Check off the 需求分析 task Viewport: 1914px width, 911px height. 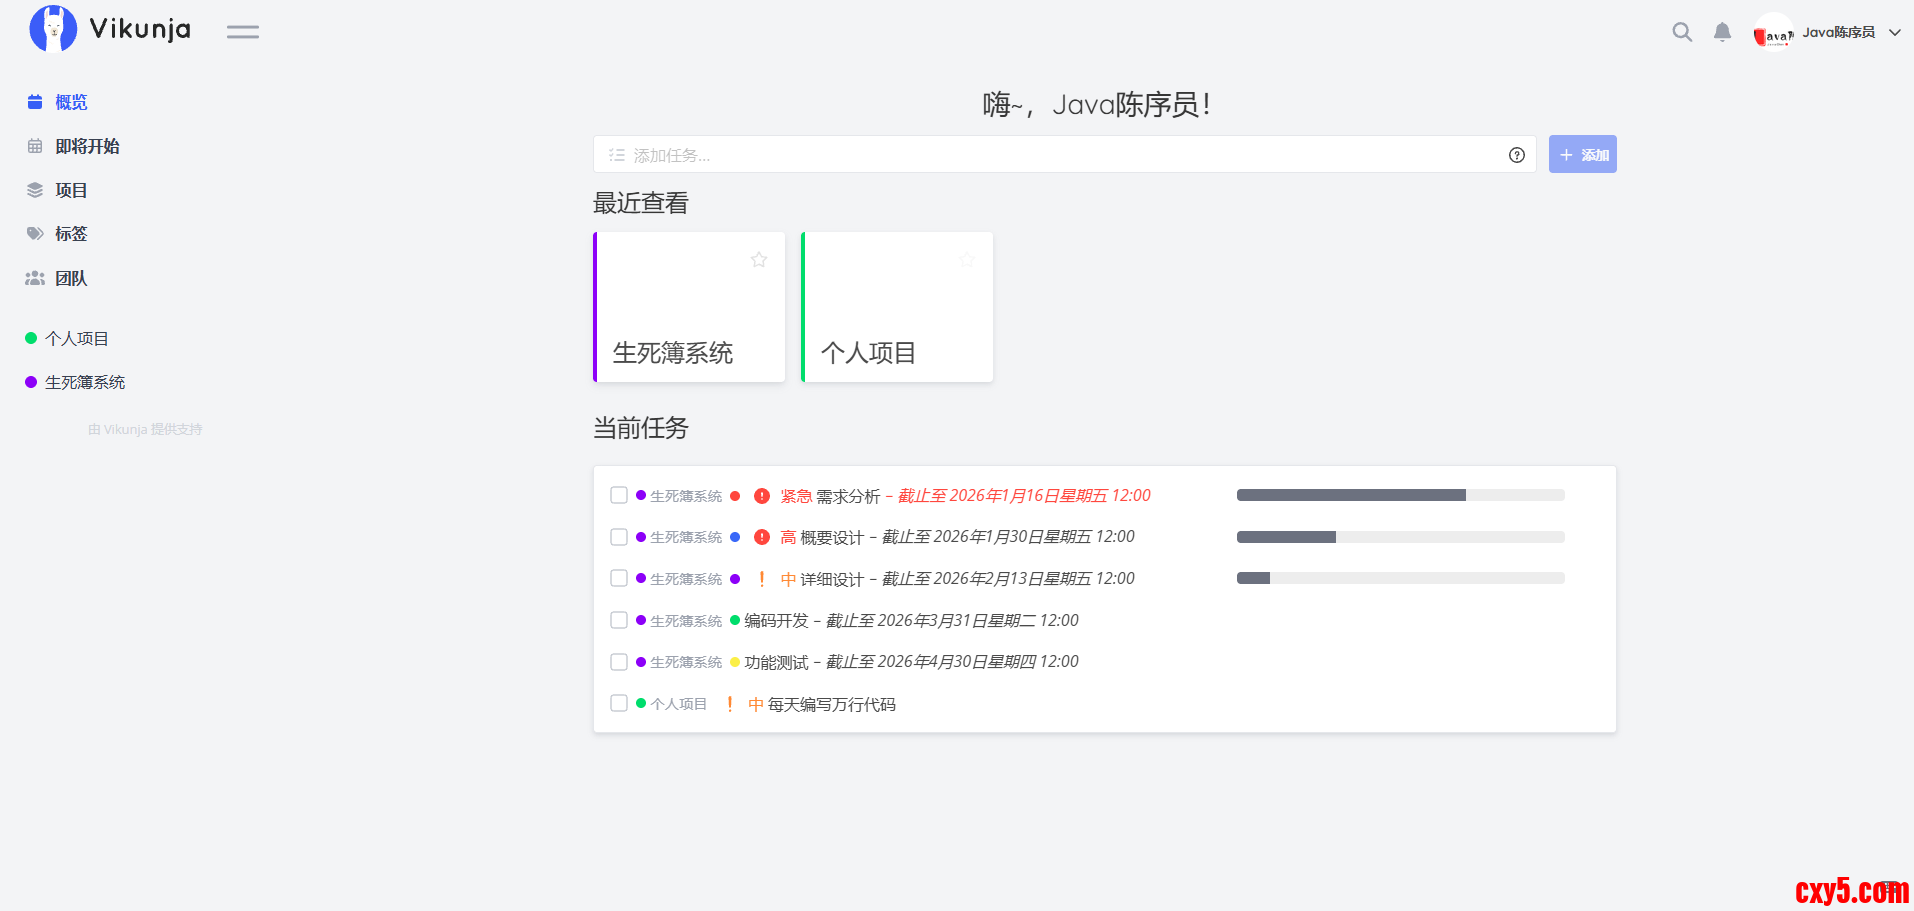point(619,496)
